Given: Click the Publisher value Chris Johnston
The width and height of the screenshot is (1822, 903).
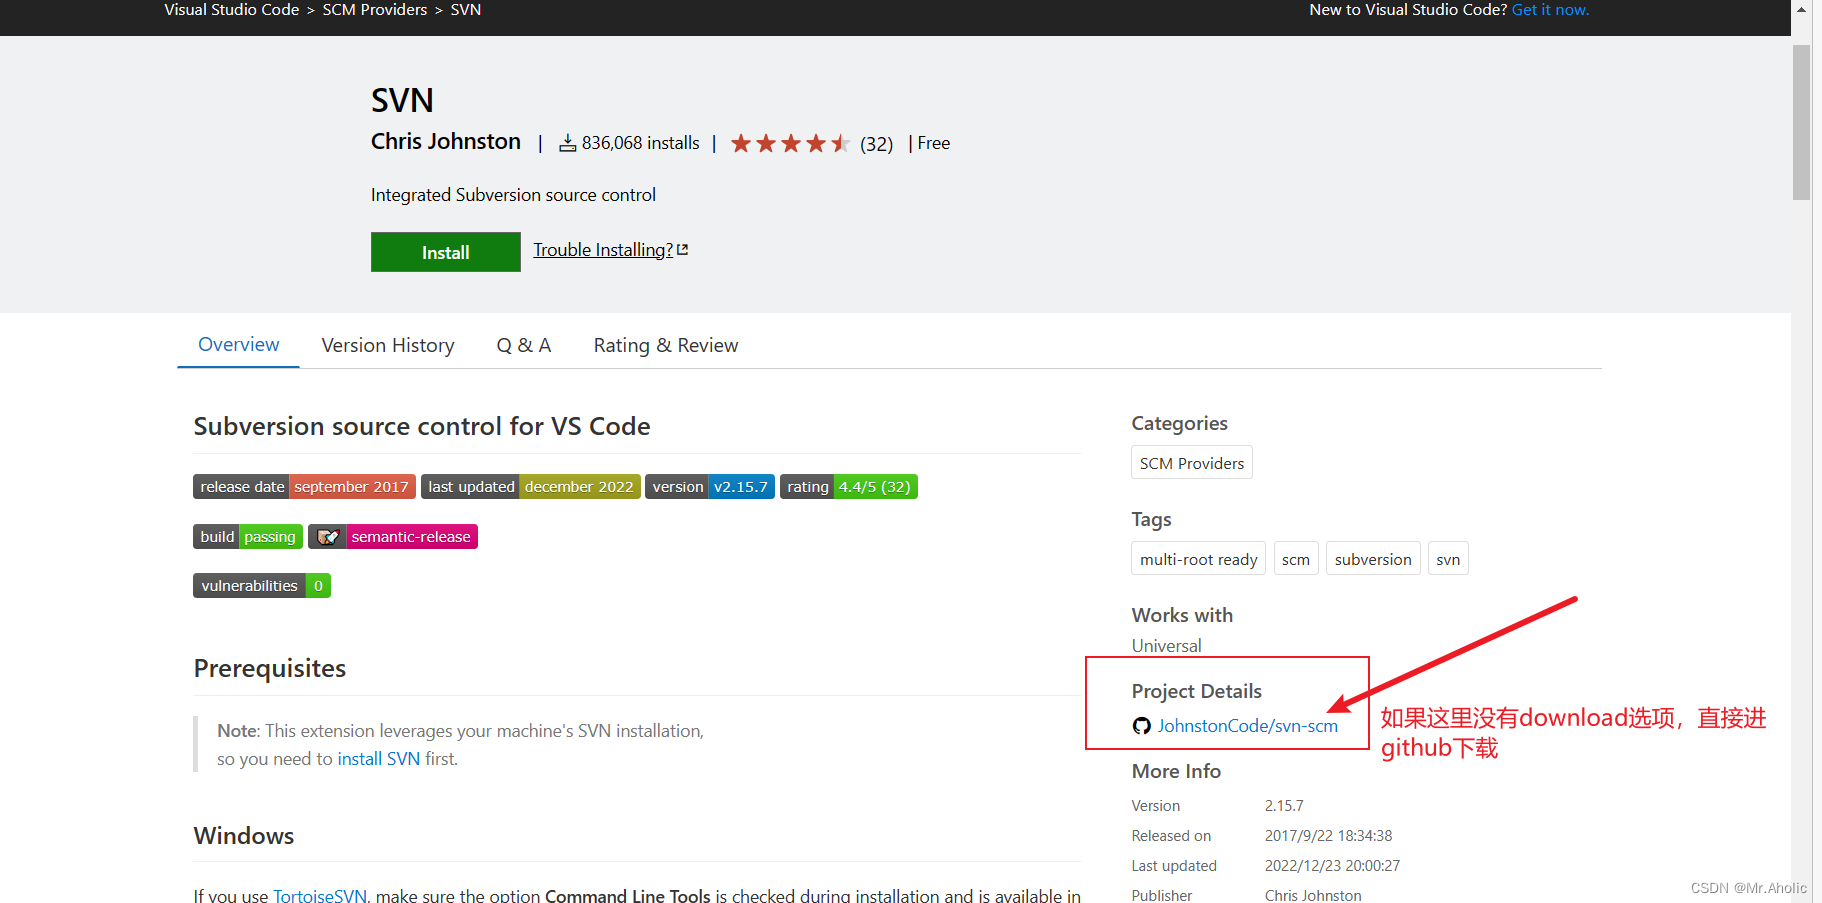Looking at the screenshot, I should pyautogui.click(x=1313, y=895).
